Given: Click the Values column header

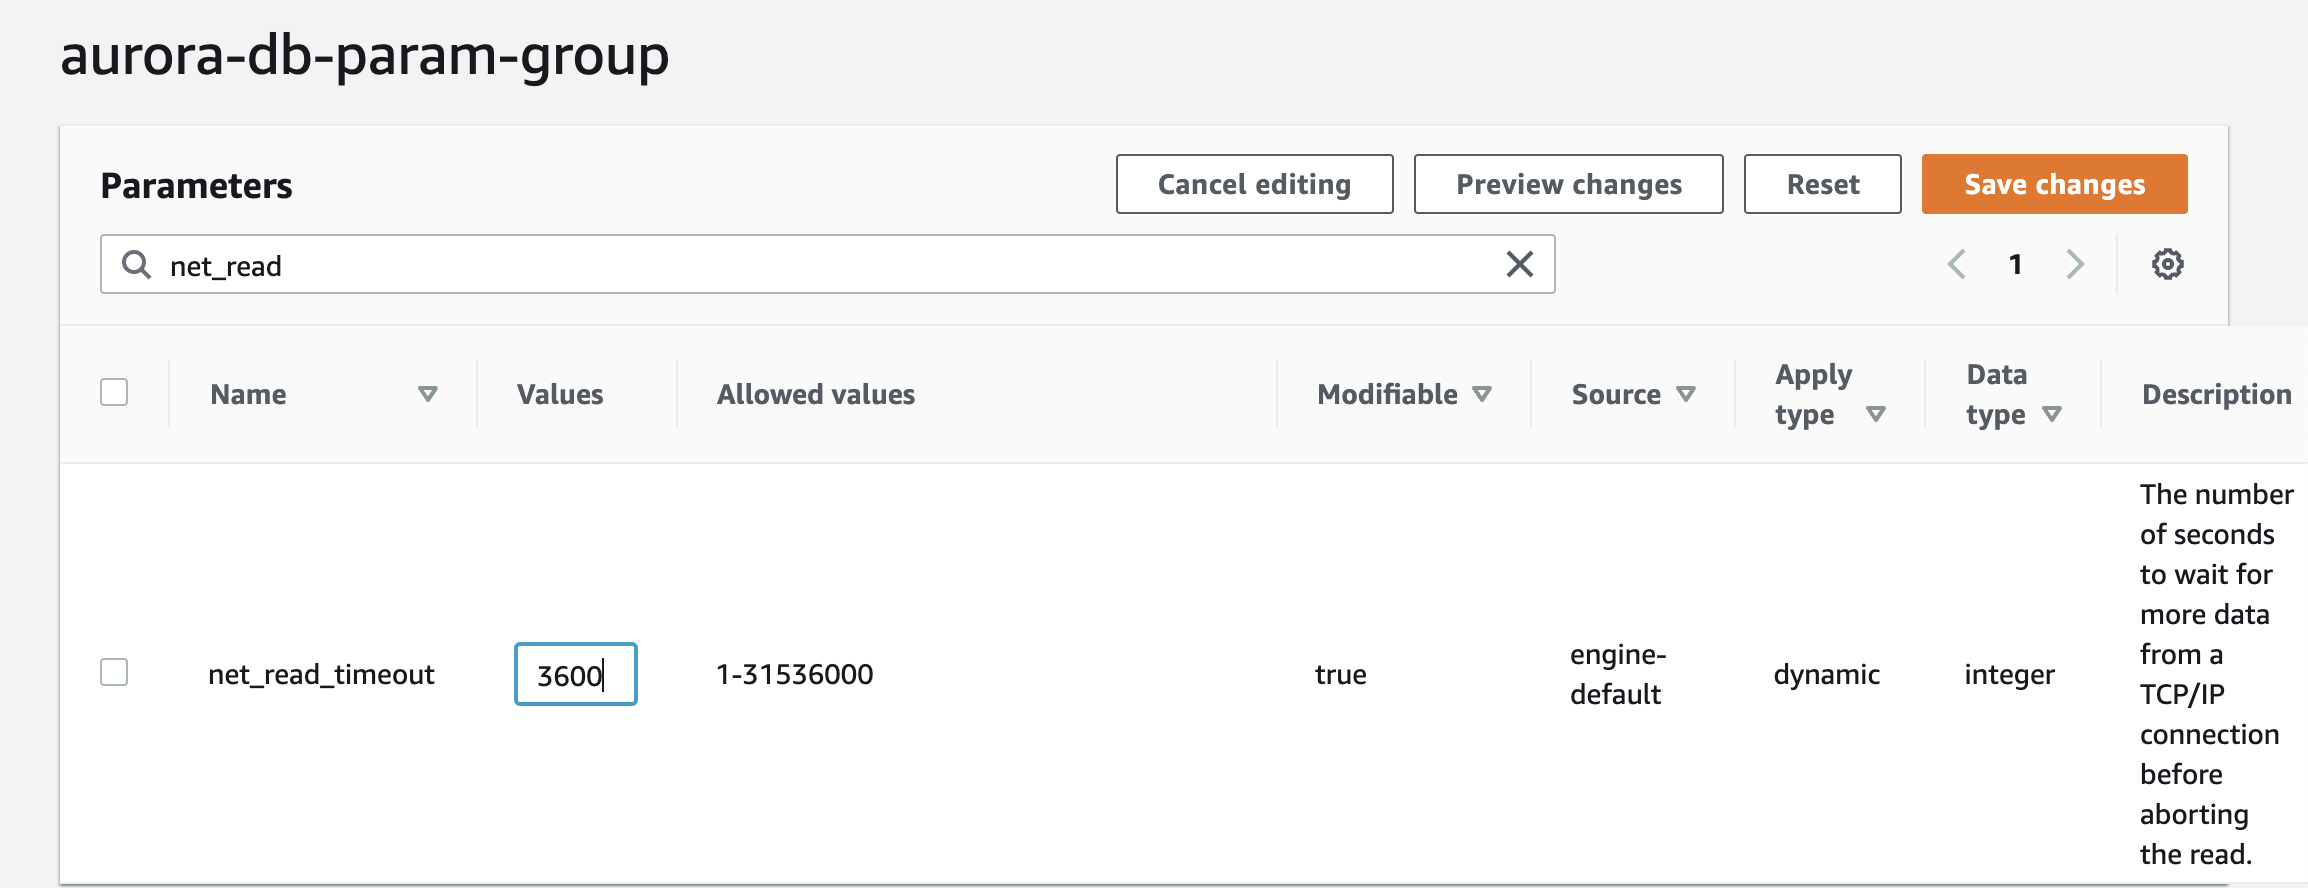Looking at the screenshot, I should pyautogui.click(x=560, y=394).
